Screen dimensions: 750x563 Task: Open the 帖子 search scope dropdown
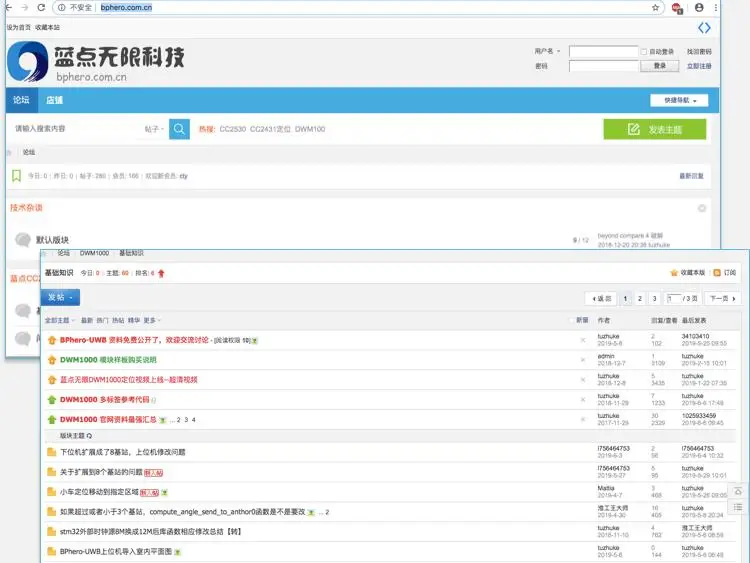point(154,129)
